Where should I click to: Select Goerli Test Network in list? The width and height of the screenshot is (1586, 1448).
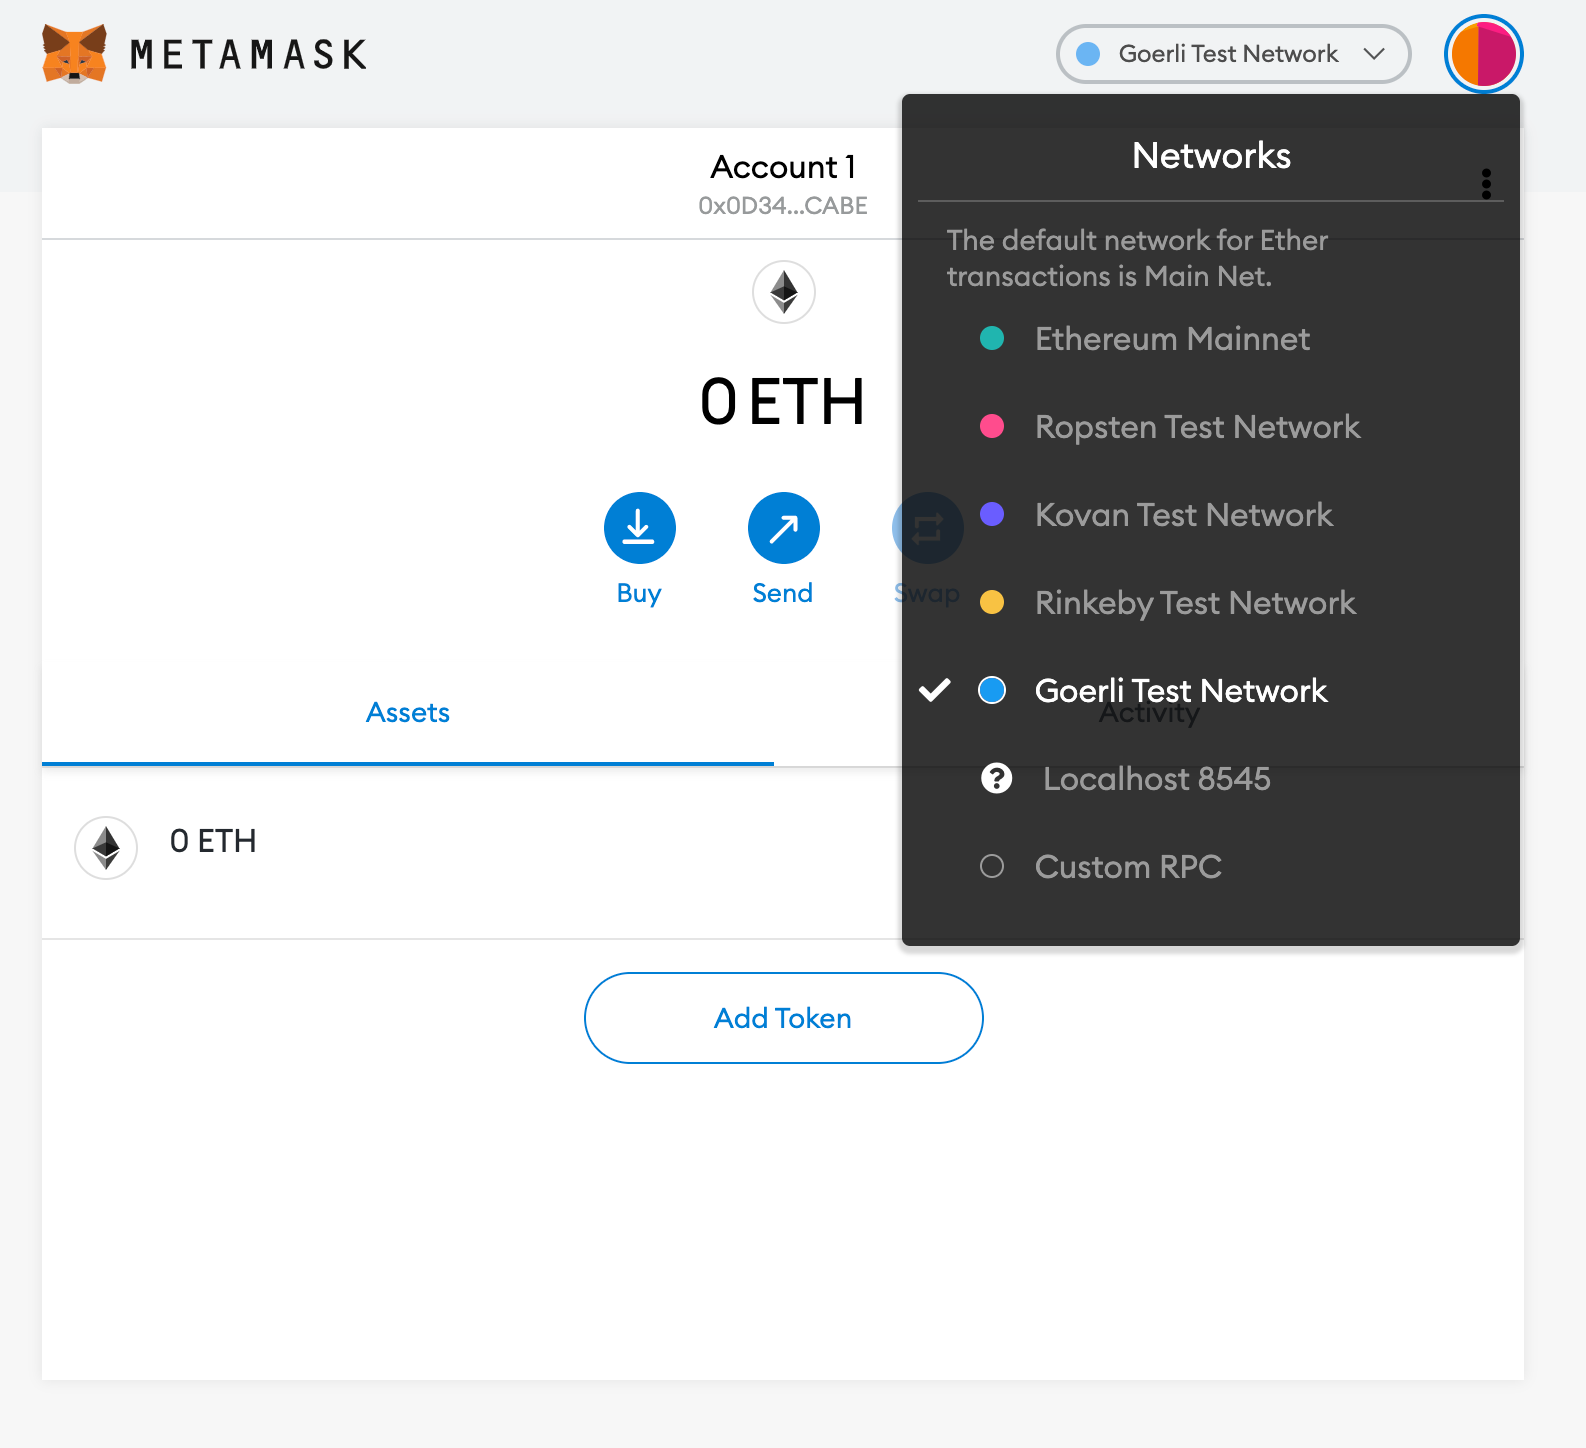(1211, 690)
